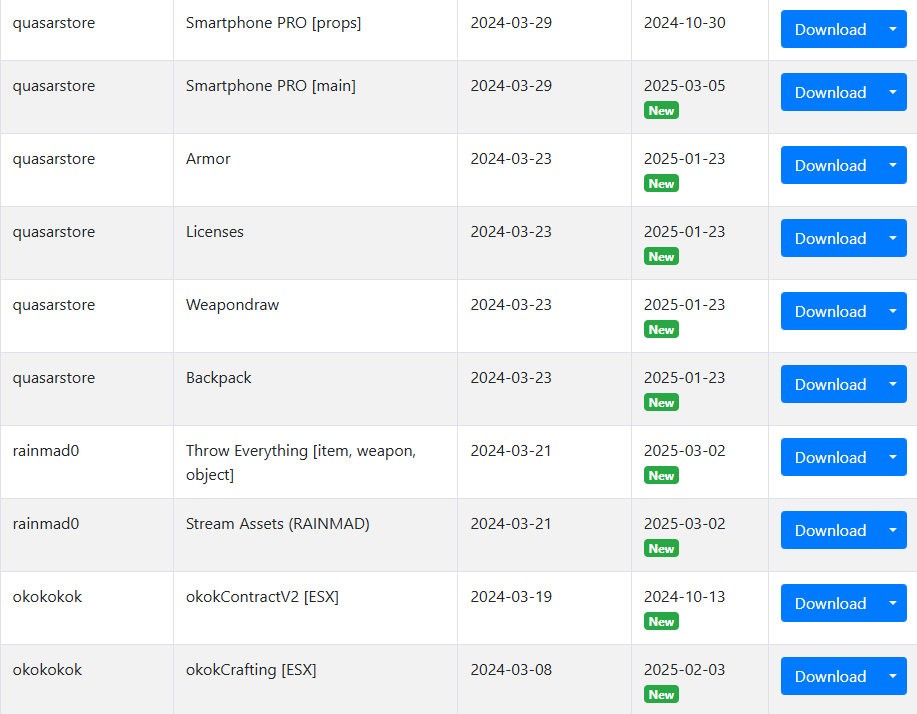Click New badge in Weapondraw row
Screen dimensions: 917x714
tap(661, 330)
